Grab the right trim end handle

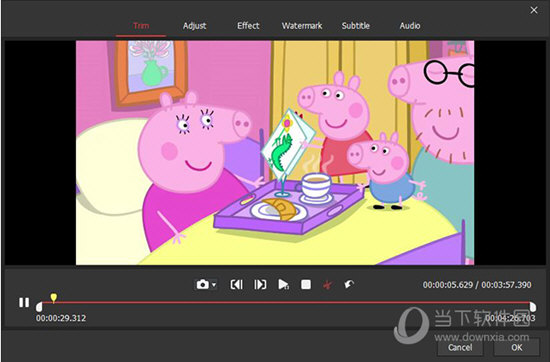pyautogui.click(x=533, y=307)
